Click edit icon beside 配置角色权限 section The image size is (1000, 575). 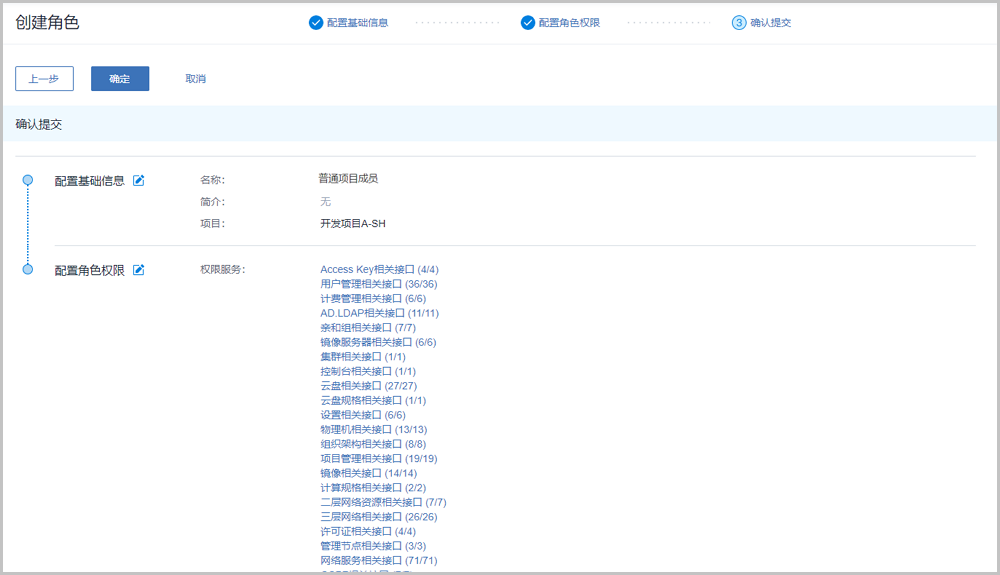click(x=139, y=270)
